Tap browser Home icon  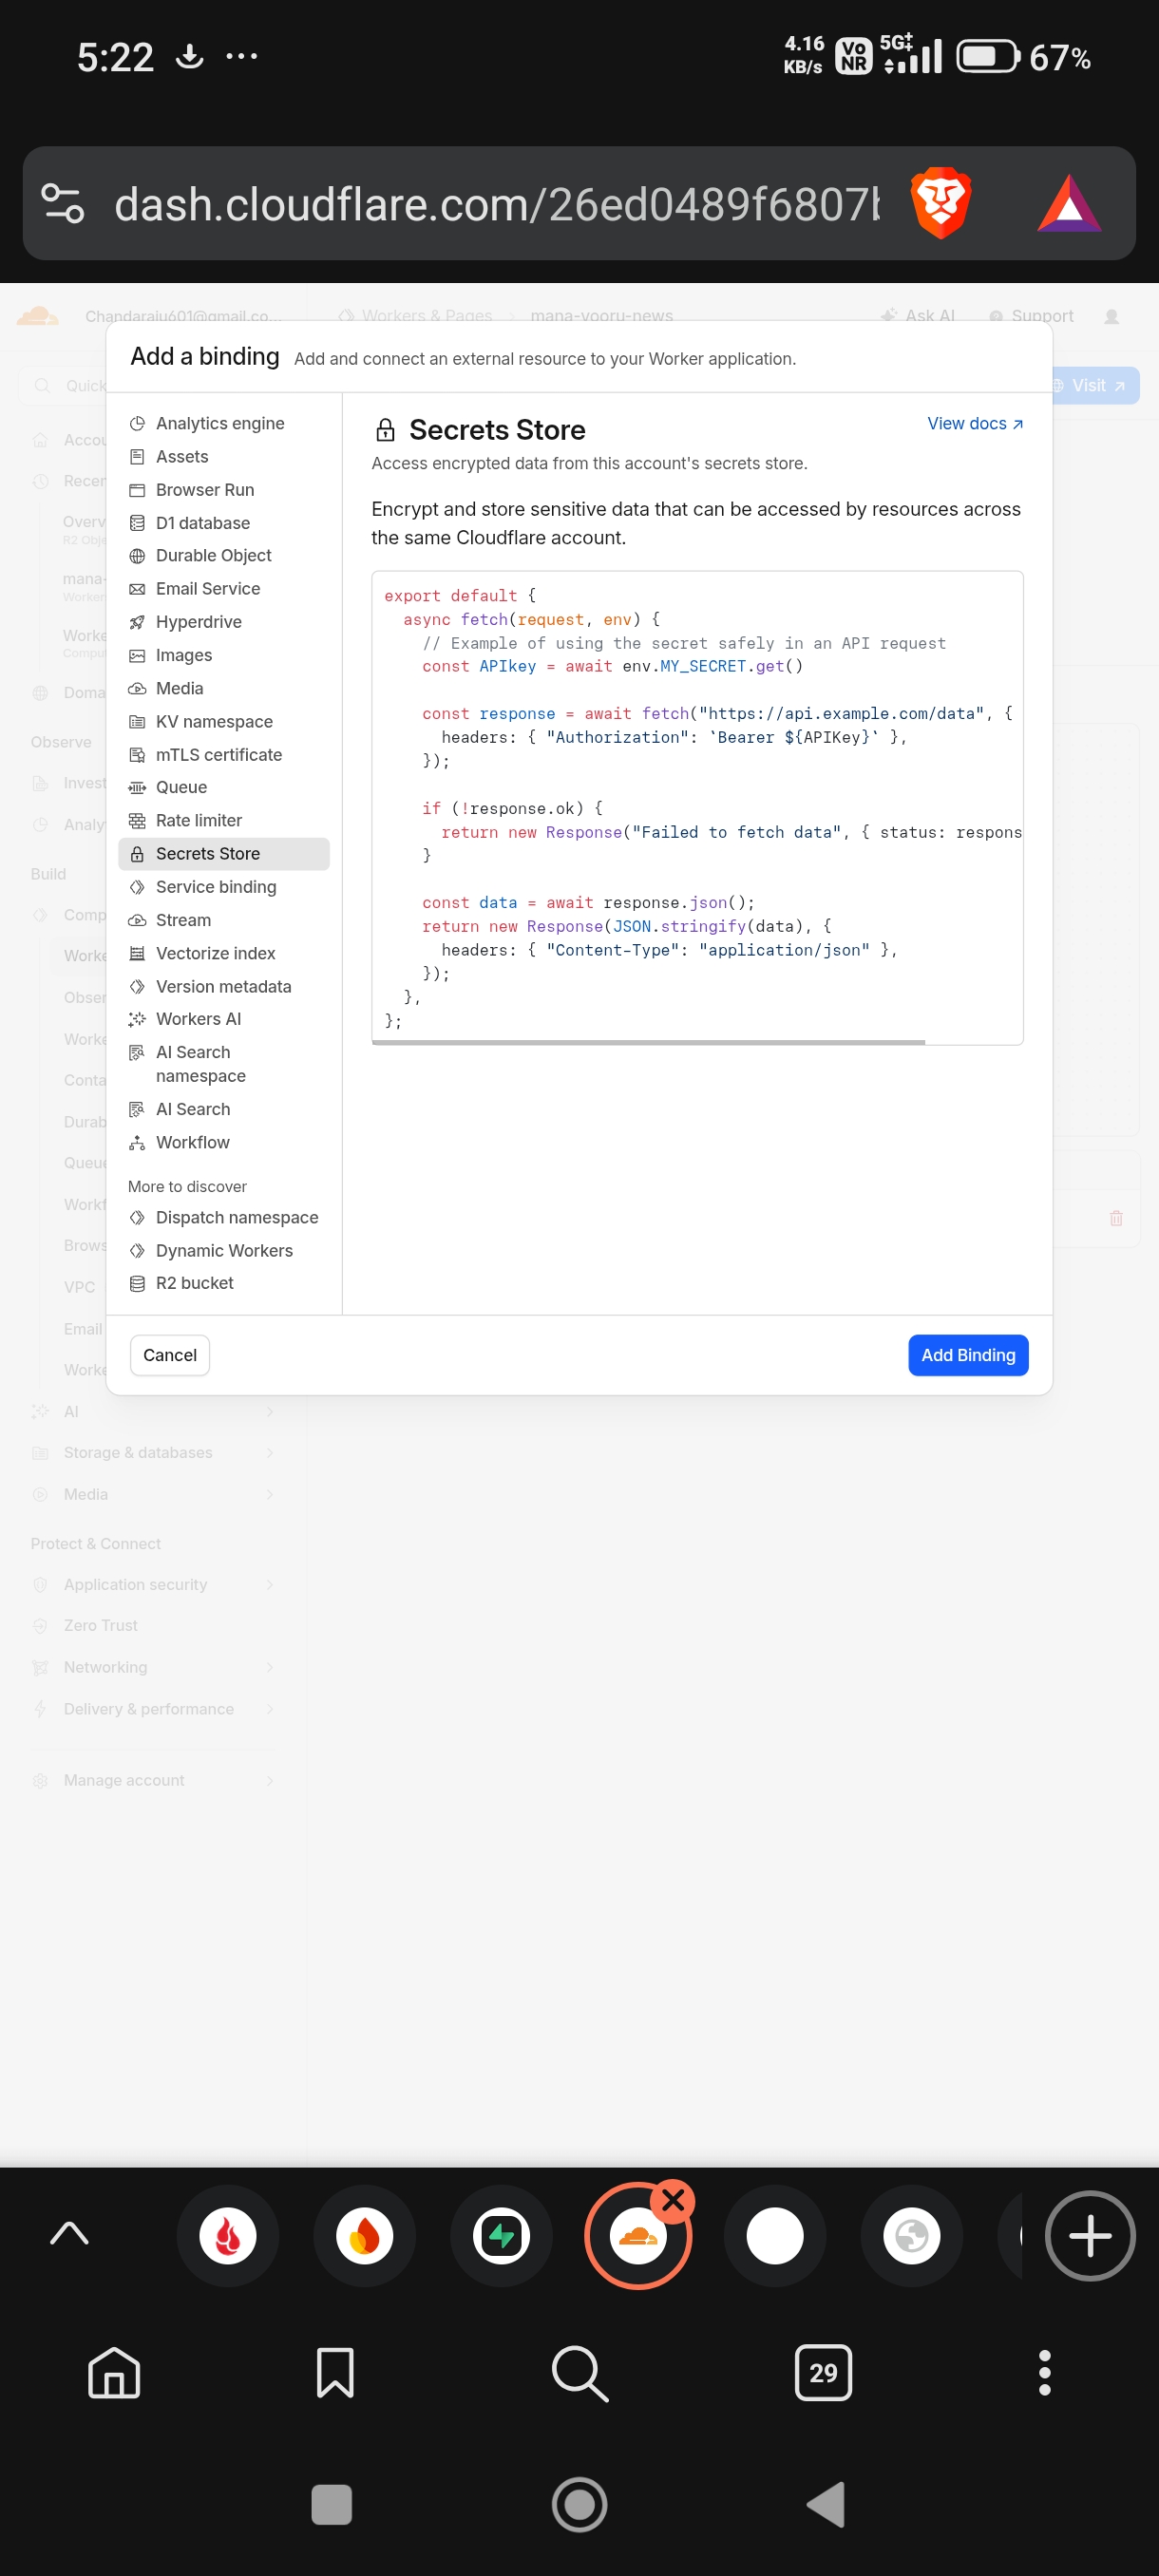pyautogui.click(x=114, y=2372)
